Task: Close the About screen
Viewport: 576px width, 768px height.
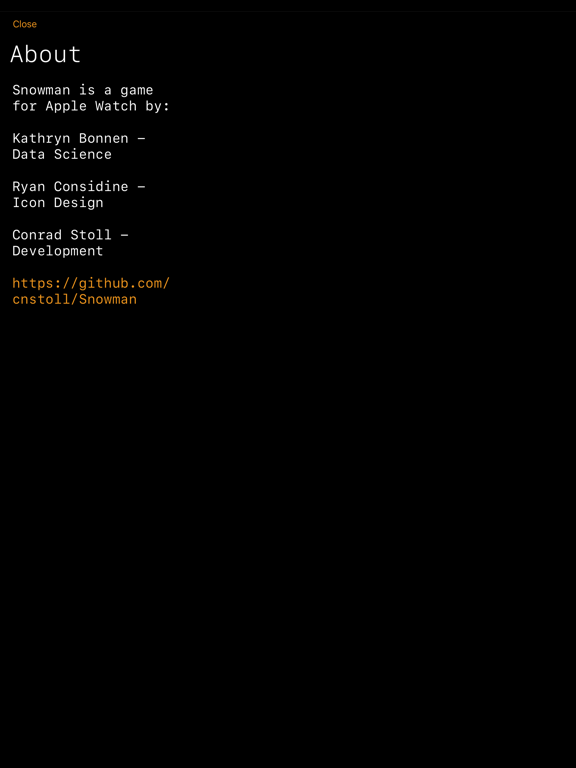Action: coord(24,24)
